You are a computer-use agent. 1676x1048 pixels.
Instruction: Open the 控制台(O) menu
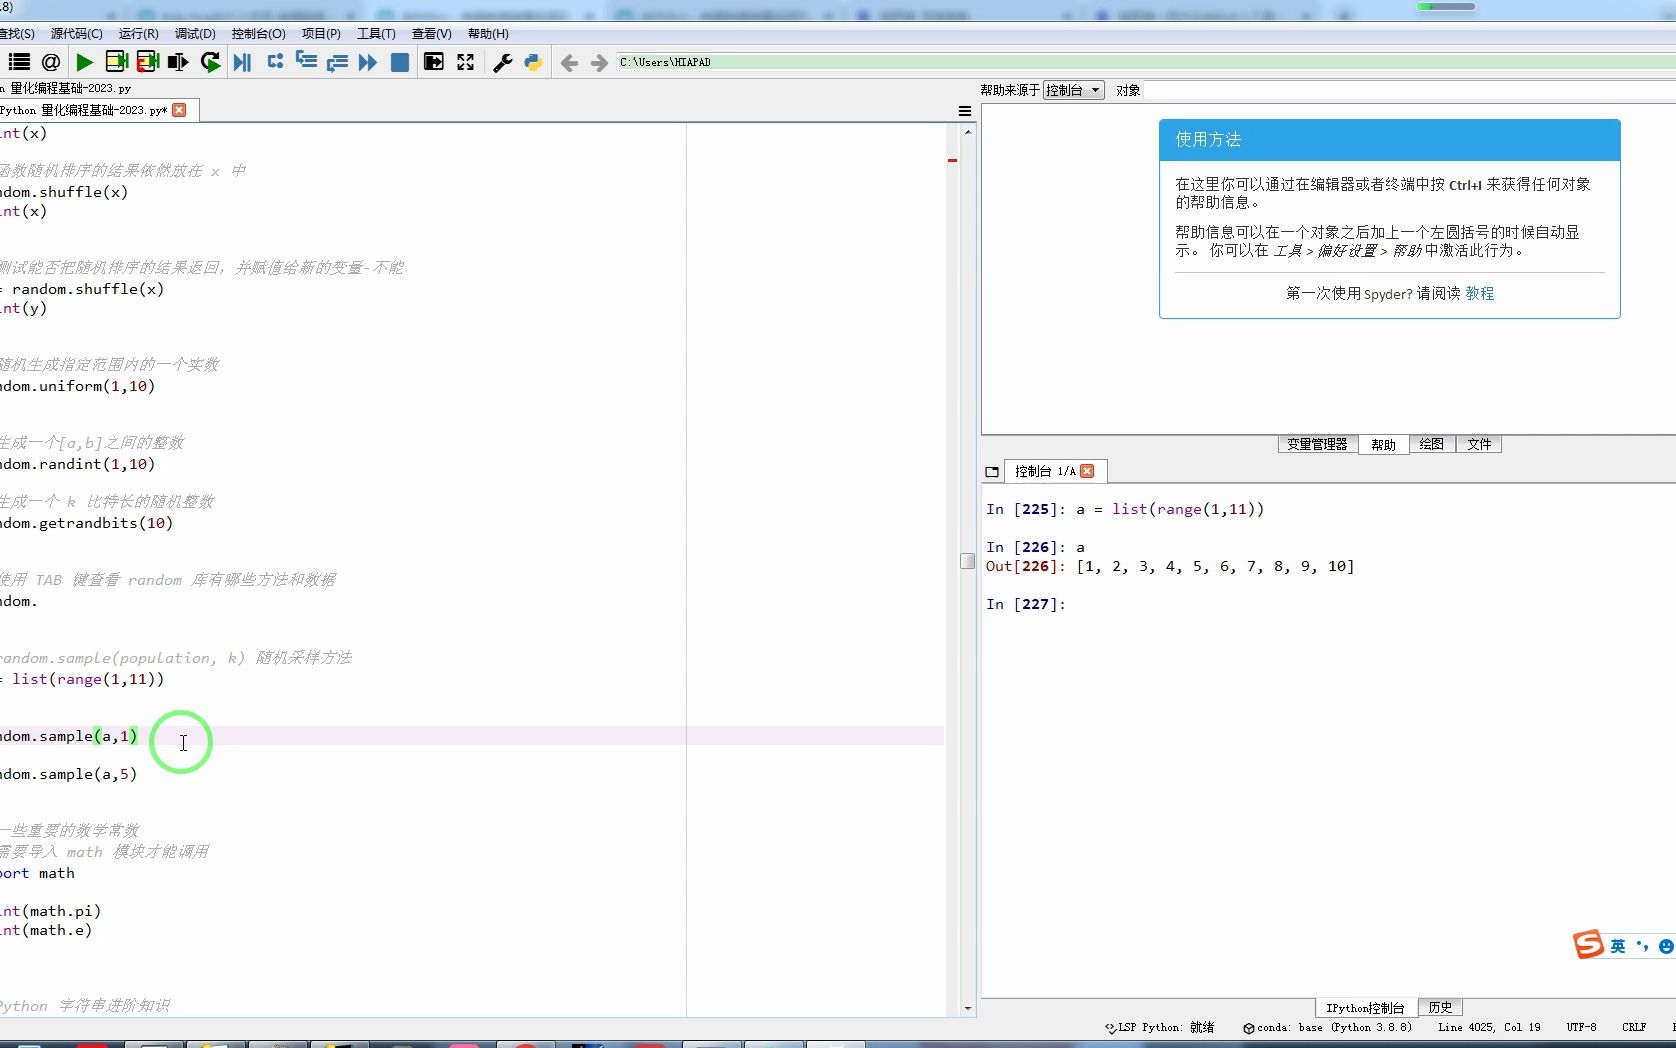point(258,34)
